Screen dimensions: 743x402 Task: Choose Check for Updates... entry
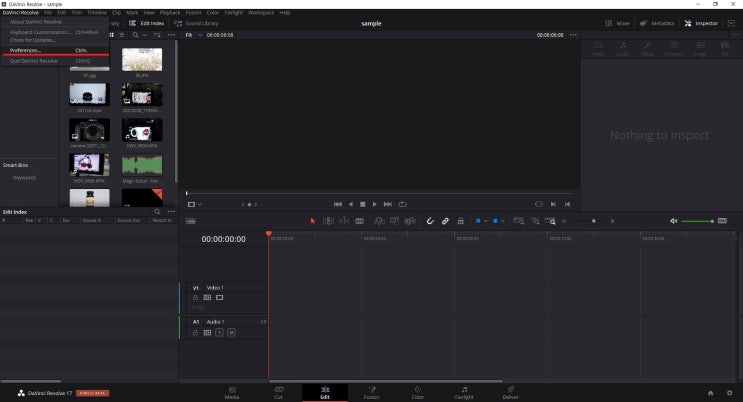55,40
